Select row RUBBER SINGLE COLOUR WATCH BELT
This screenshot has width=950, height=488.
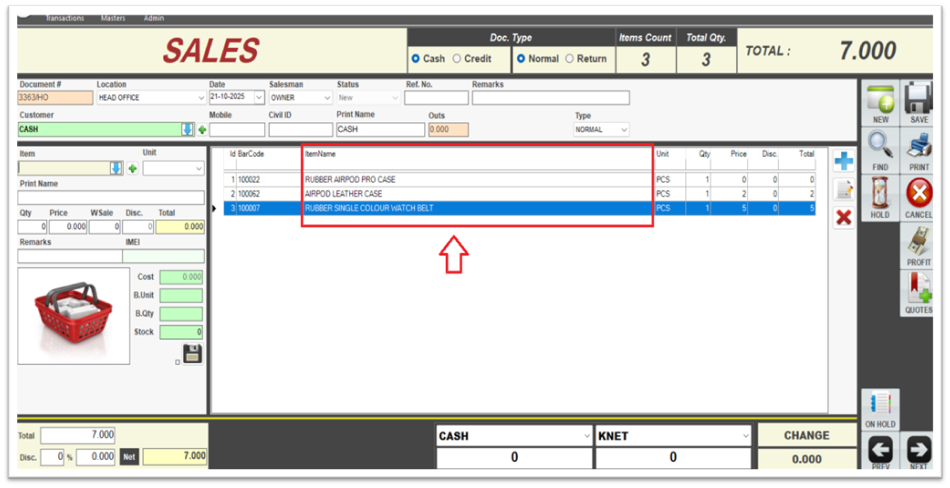[519, 208]
